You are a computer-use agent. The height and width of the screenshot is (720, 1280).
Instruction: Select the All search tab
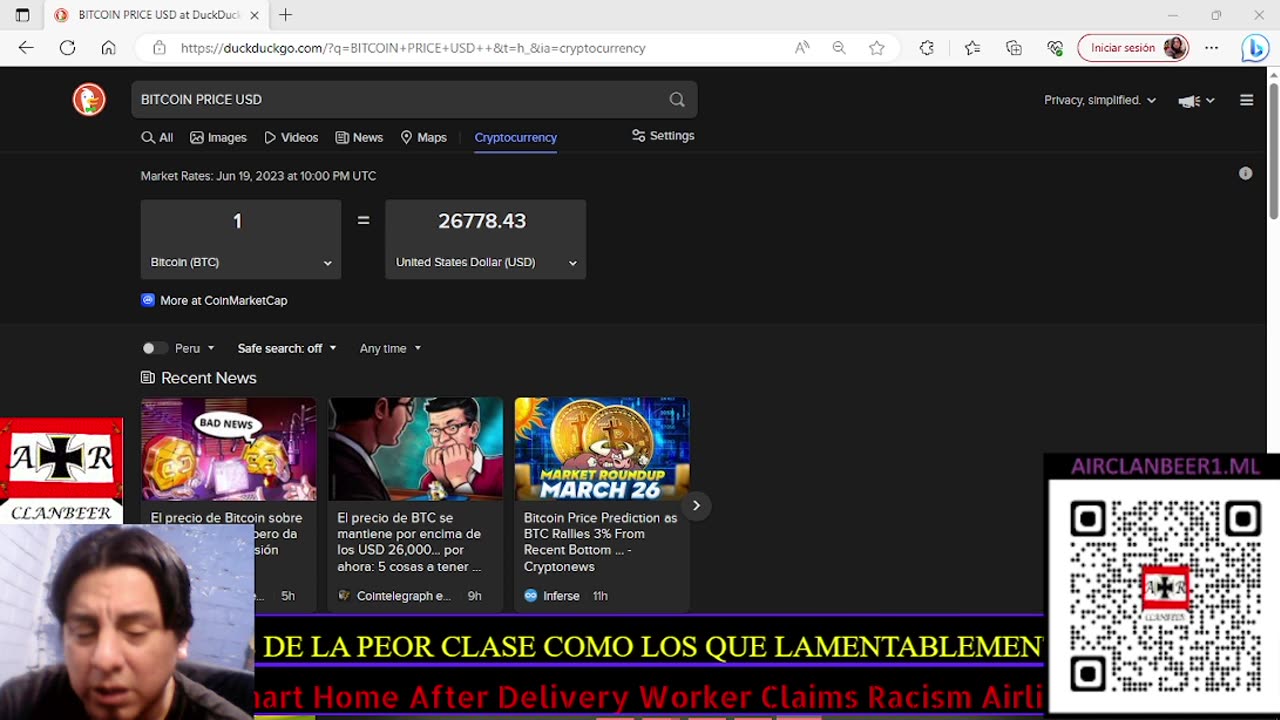(157, 138)
